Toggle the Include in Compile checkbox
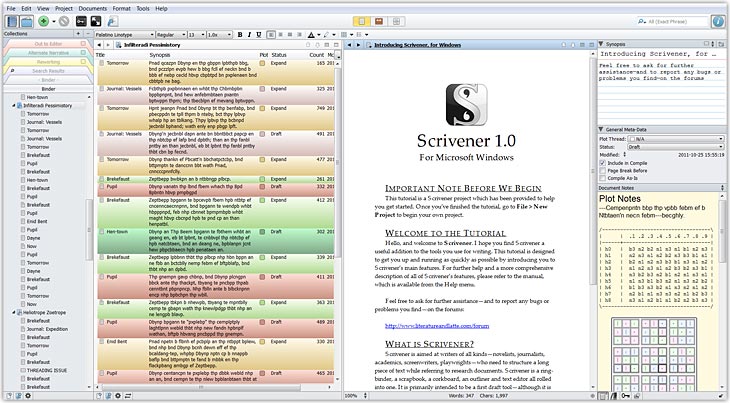 coord(605,162)
